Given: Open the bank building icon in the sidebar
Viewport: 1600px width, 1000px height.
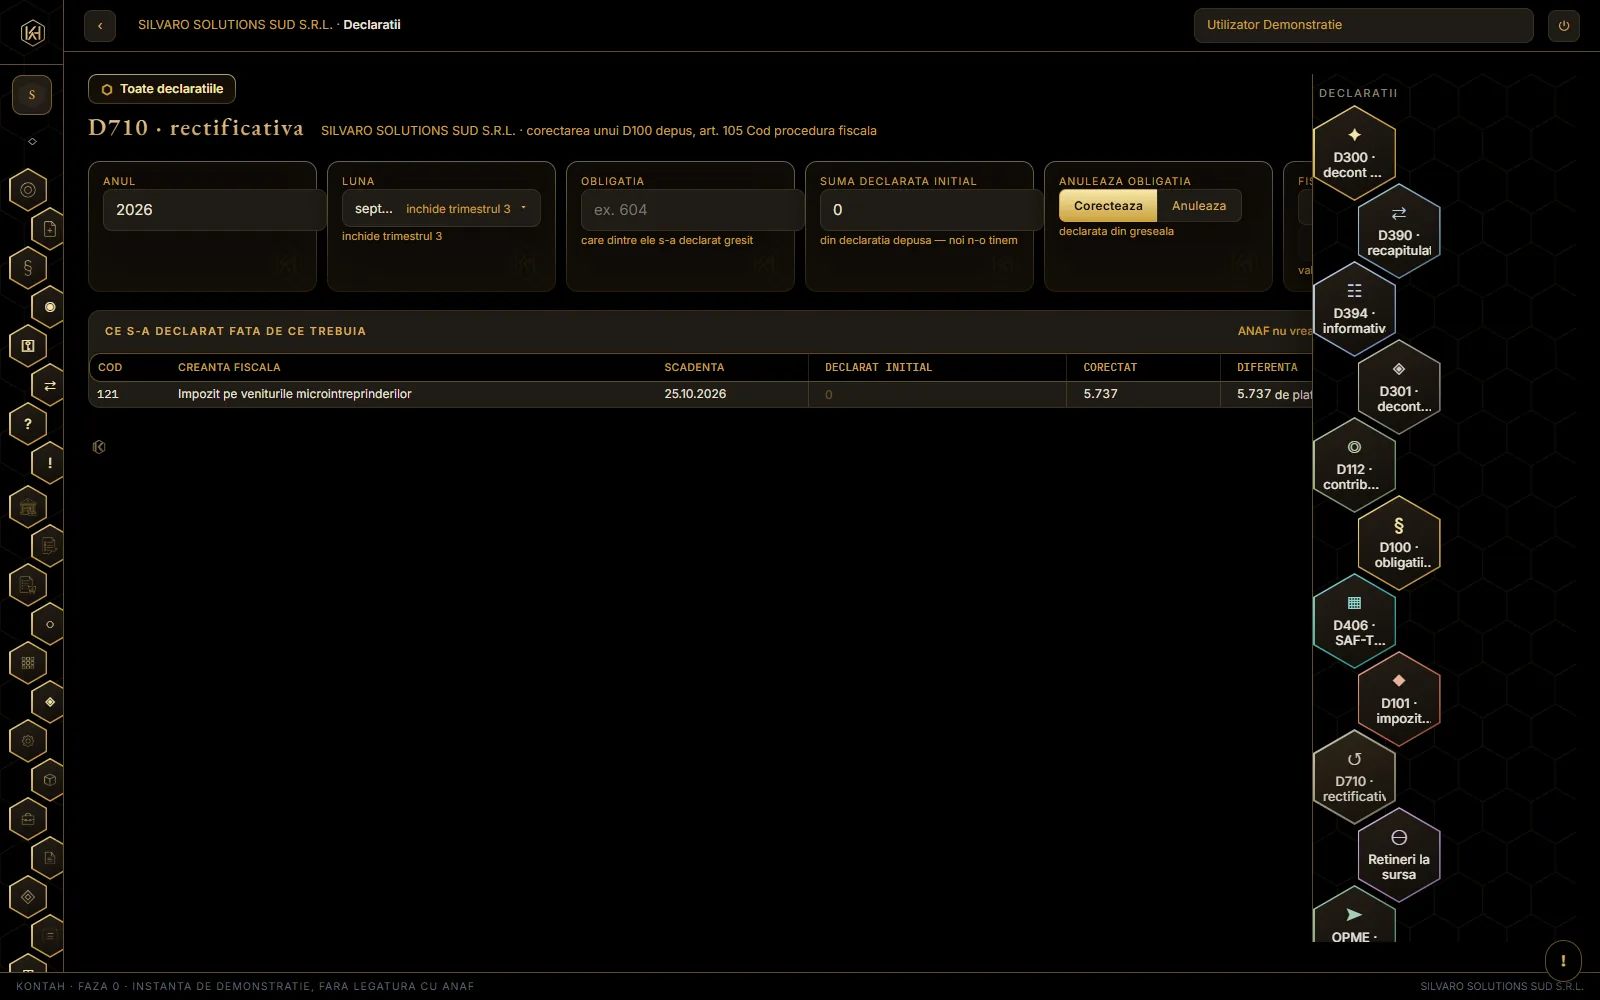Looking at the screenshot, I should tap(28, 507).
